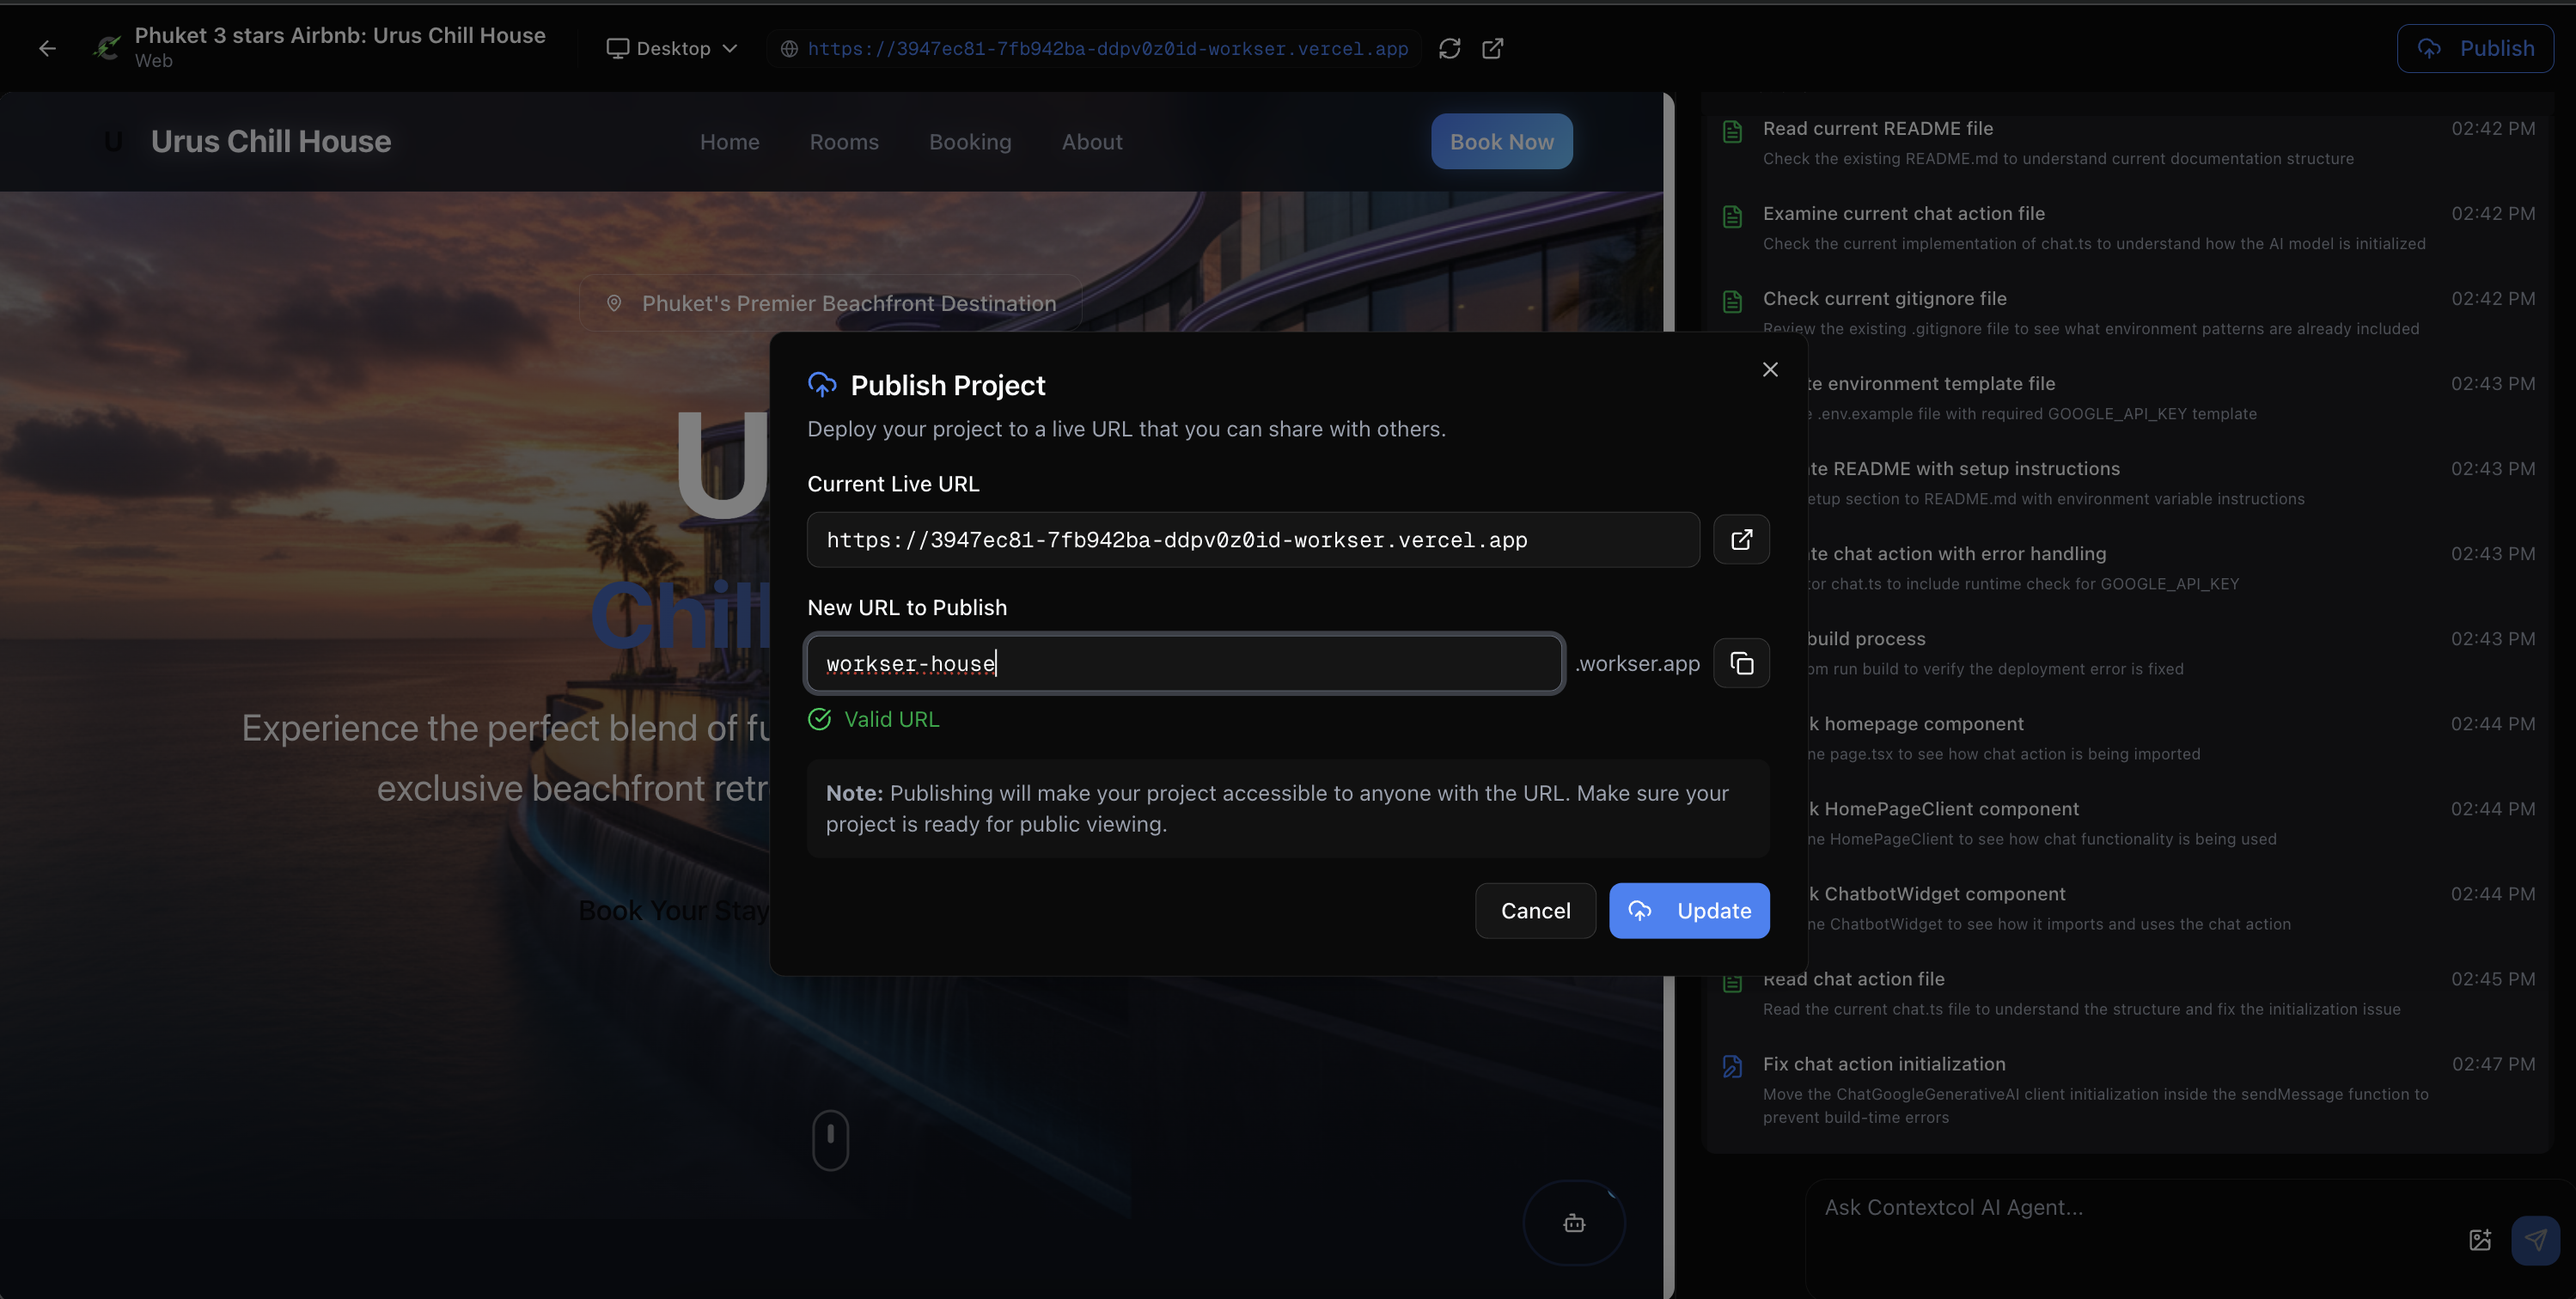
Task: Click the Book Now button
Action: [1501, 142]
